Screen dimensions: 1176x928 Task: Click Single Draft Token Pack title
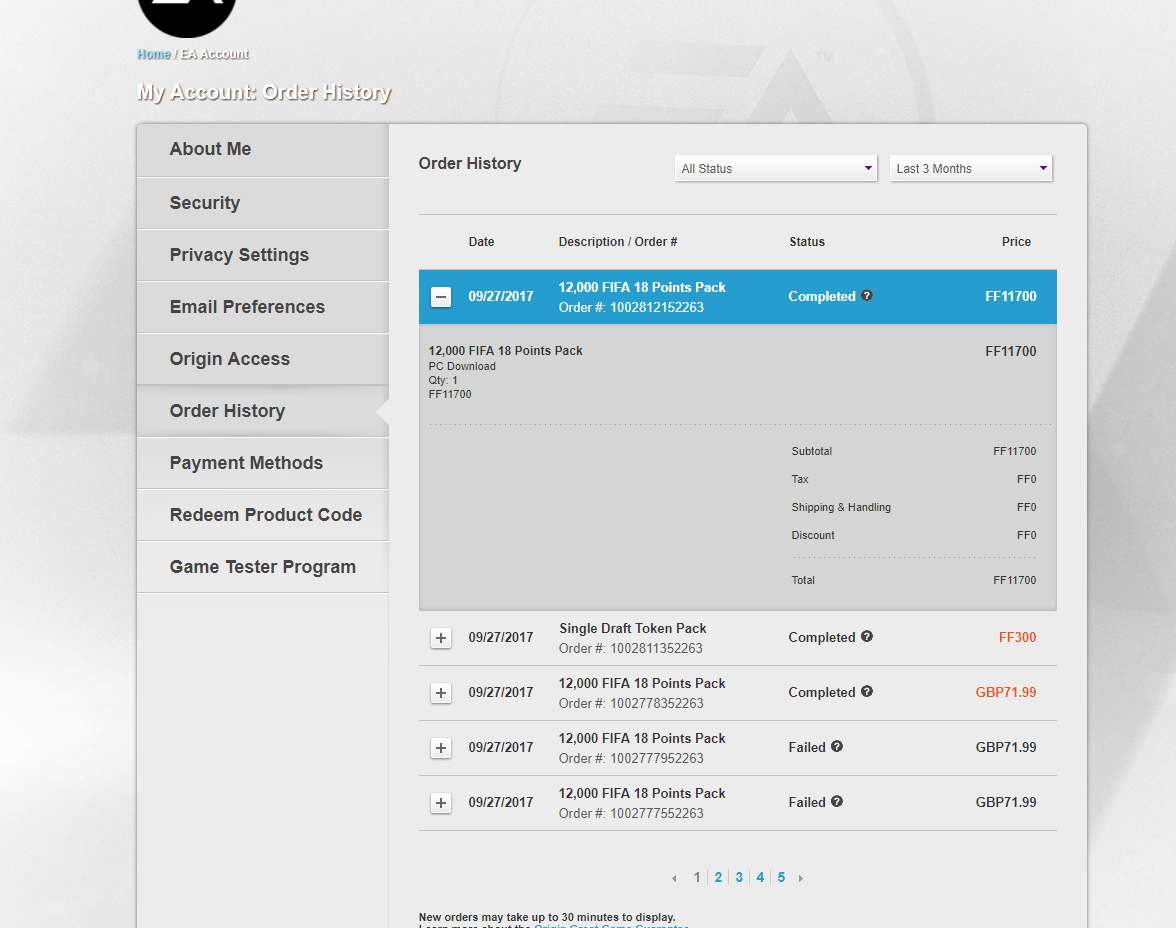point(632,629)
